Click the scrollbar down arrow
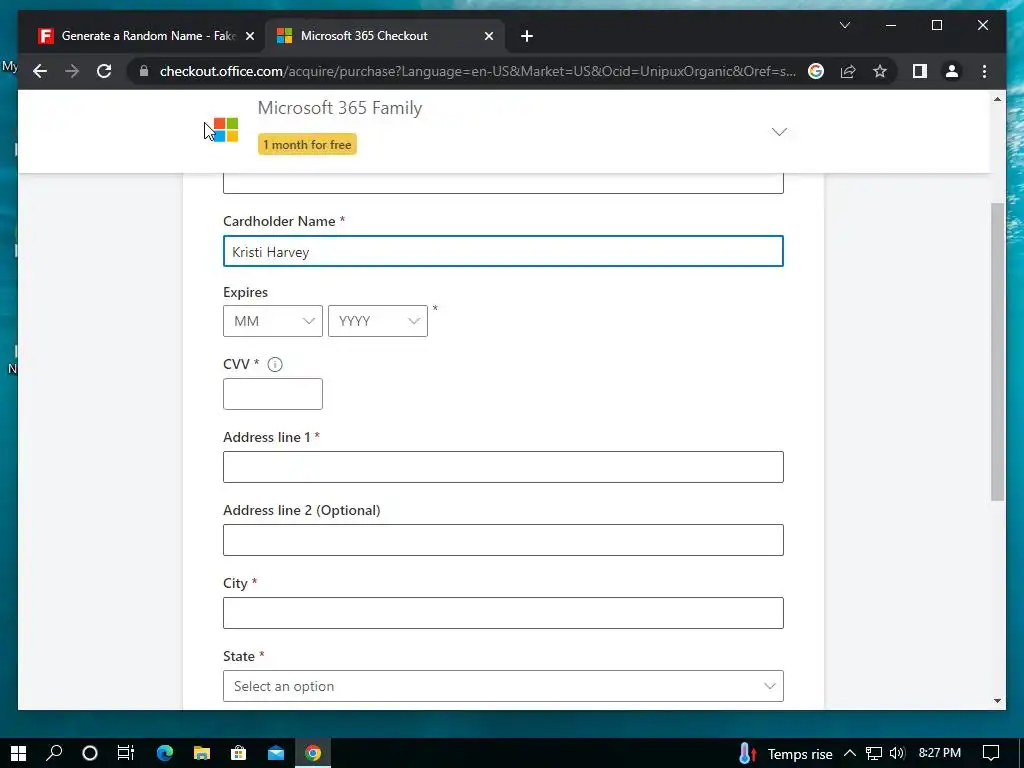The height and width of the screenshot is (768, 1024). pos(997,701)
